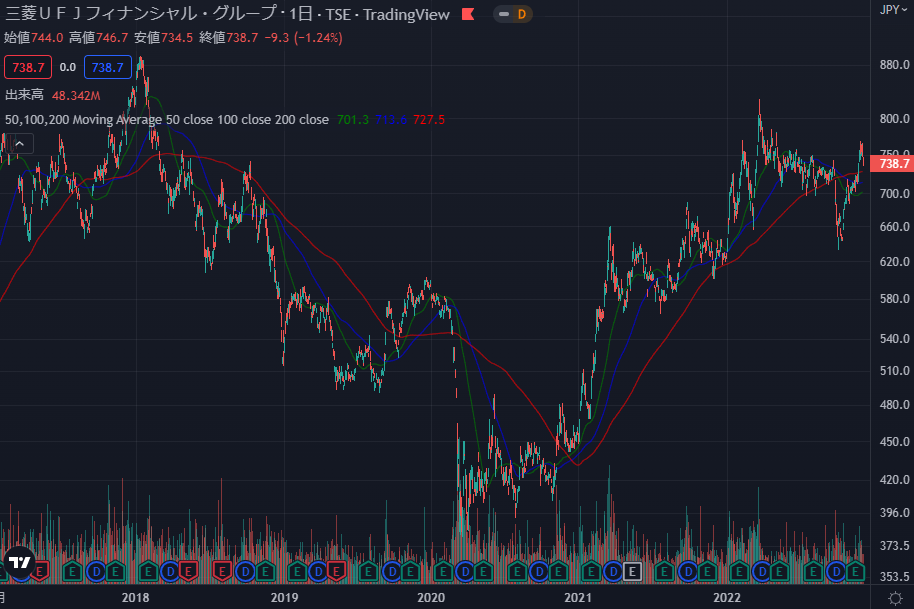Click the current price label 738.7 on the axis

891,164
